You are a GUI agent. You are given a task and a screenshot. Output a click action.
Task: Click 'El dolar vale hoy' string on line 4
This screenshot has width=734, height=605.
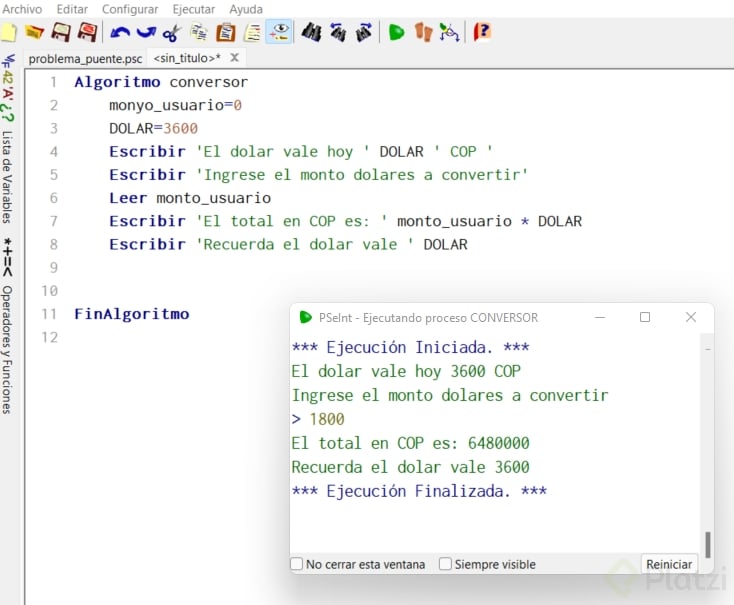coord(282,152)
